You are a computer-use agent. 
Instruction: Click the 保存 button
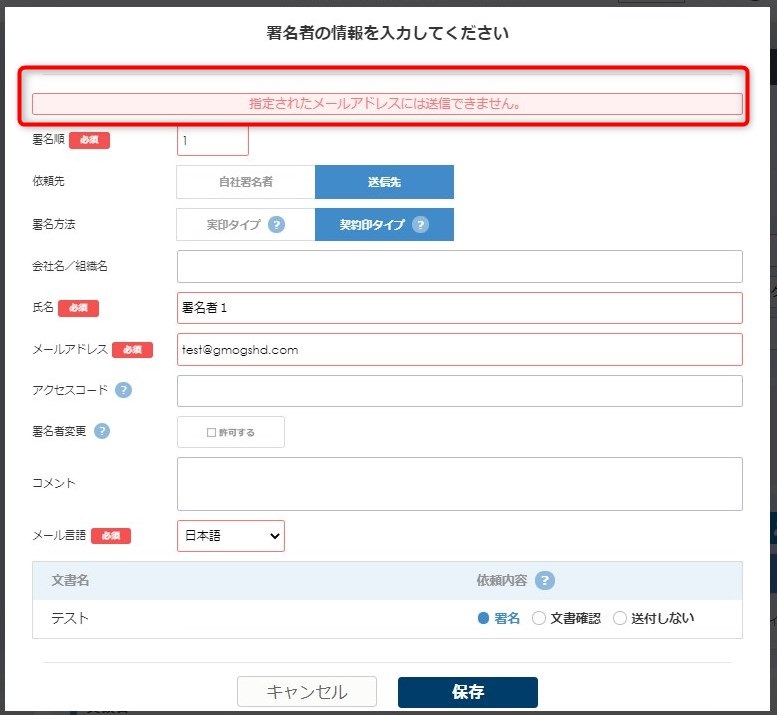coord(467,692)
